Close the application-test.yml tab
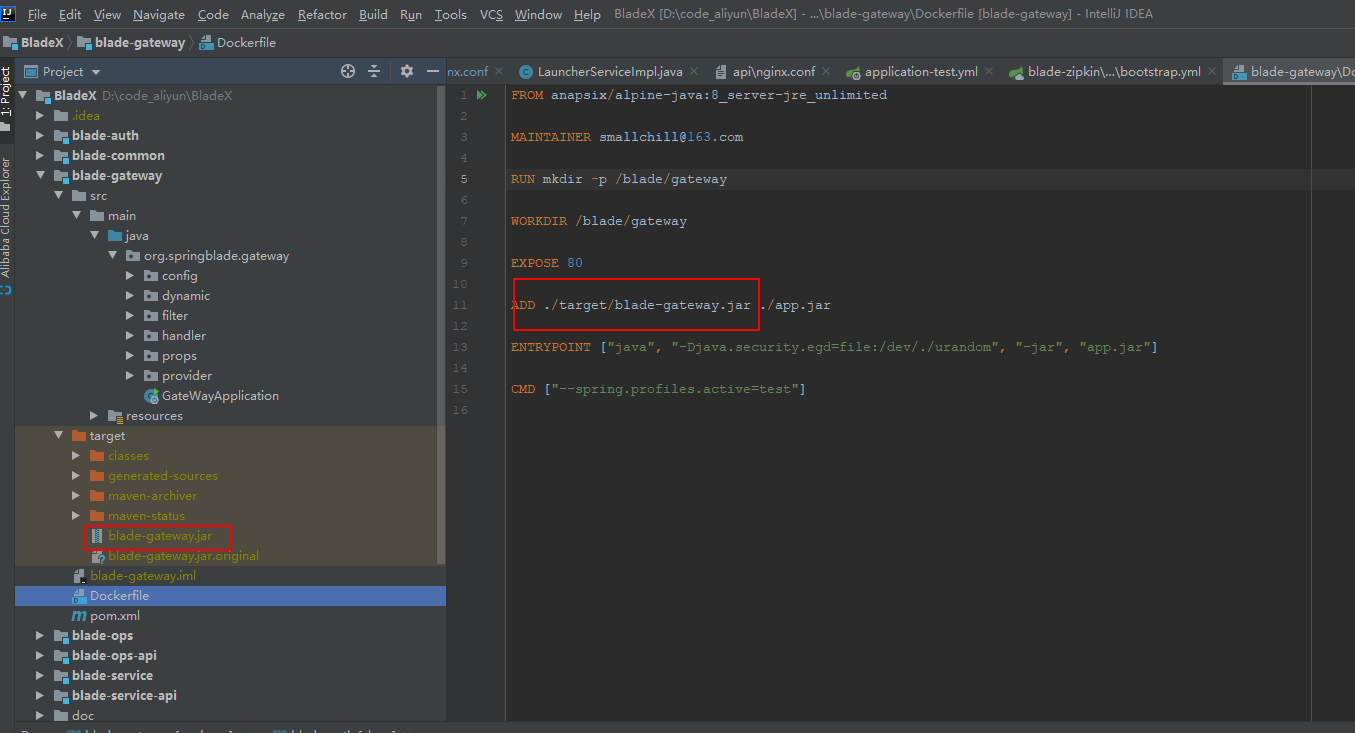The width and height of the screenshot is (1355, 733). click(989, 72)
